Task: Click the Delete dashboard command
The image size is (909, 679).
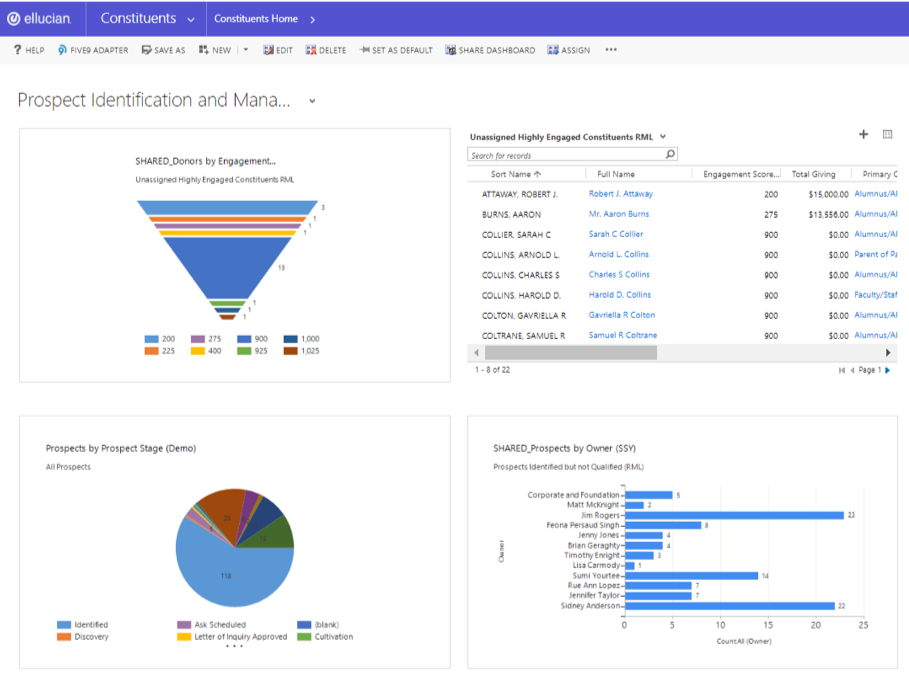Action: coord(326,50)
